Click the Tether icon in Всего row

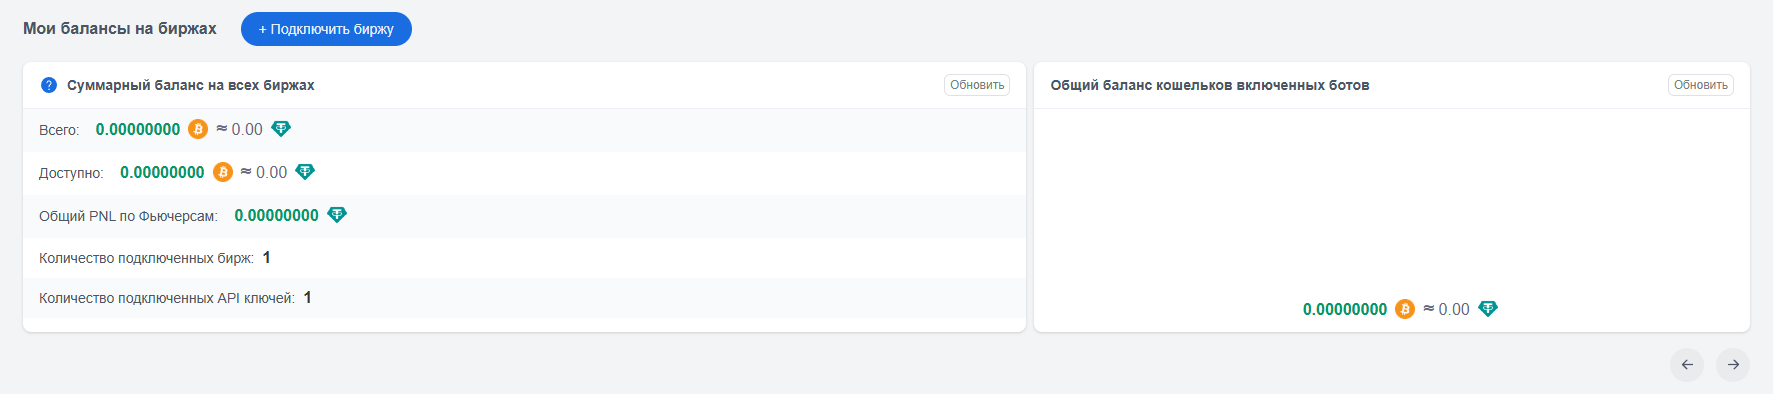coord(281,129)
